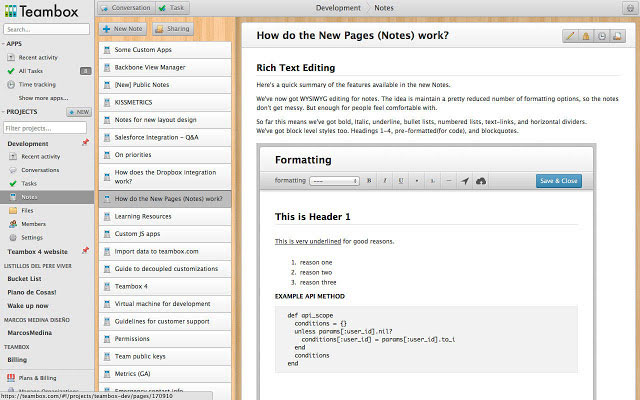Click Save & Close button
Image resolution: width=640 pixels, height=400 pixels.
tap(558, 181)
